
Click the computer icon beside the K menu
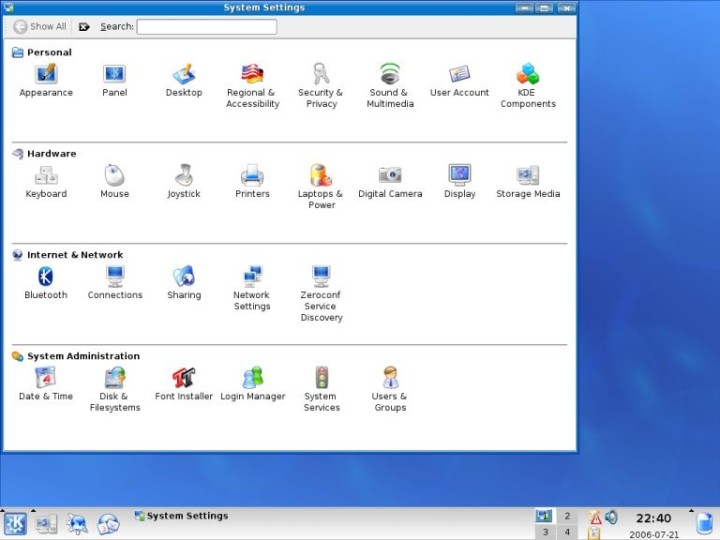[x=46, y=523]
